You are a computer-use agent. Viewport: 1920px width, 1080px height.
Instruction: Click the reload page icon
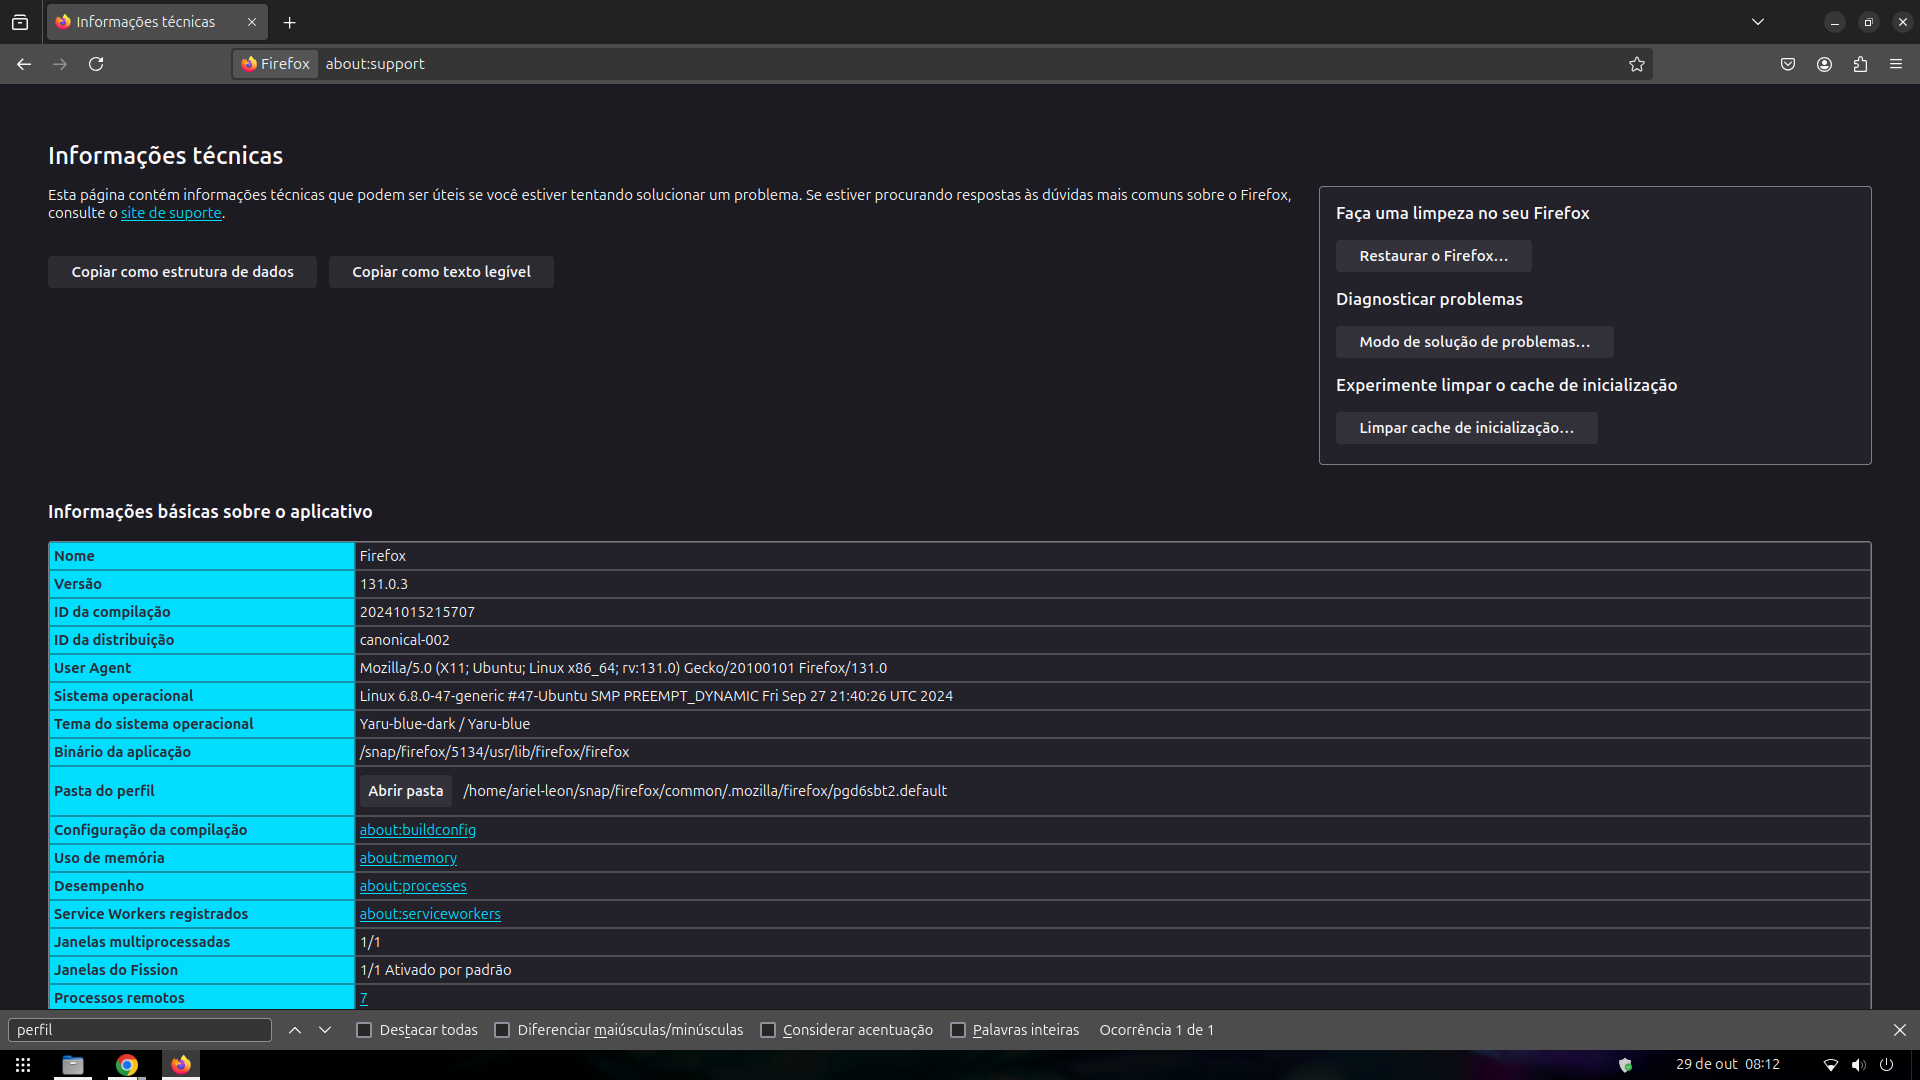point(96,64)
